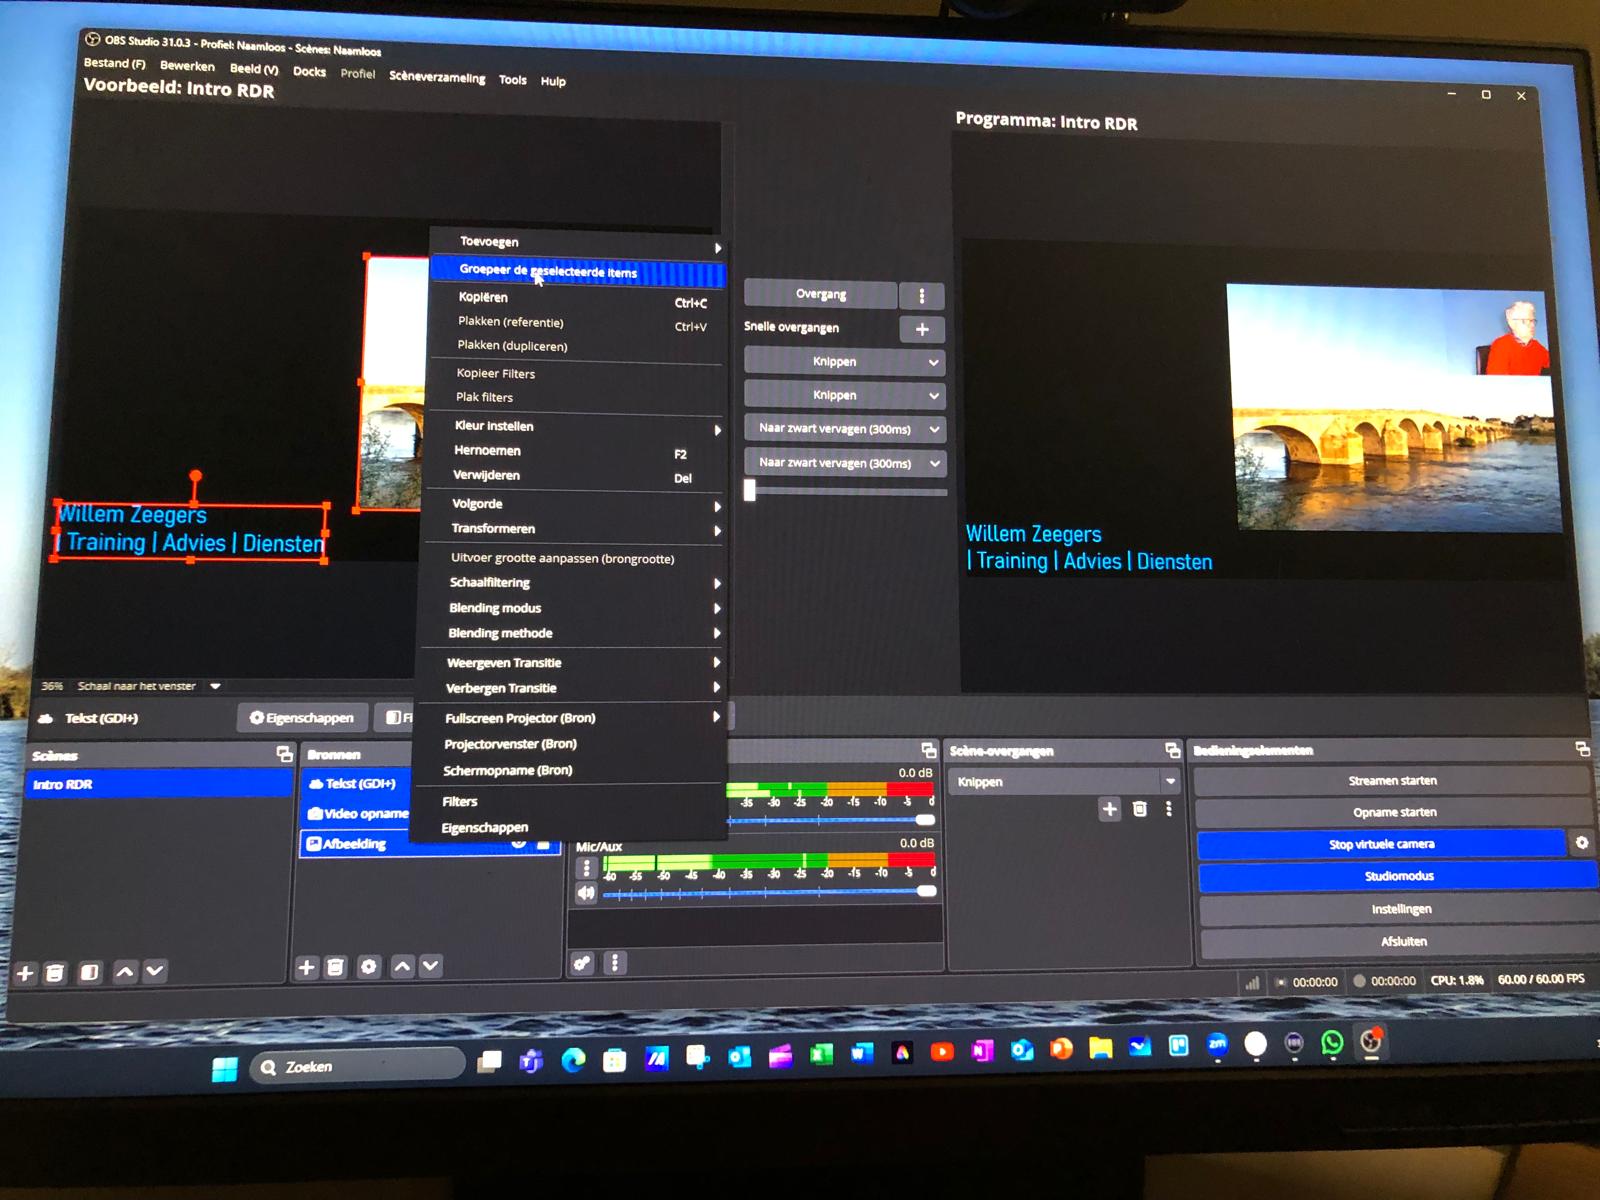Move scene up in Scènes dock
1600x1200 pixels.
[x=125, y=971]
